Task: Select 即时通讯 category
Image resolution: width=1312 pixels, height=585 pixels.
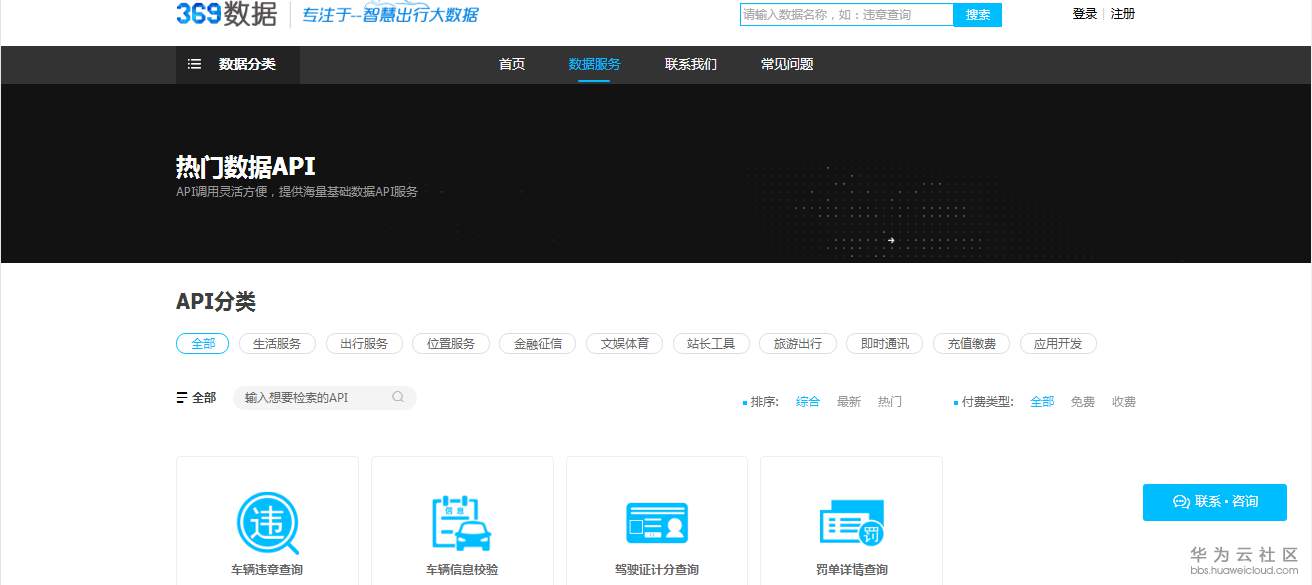Action: point(885,343)
